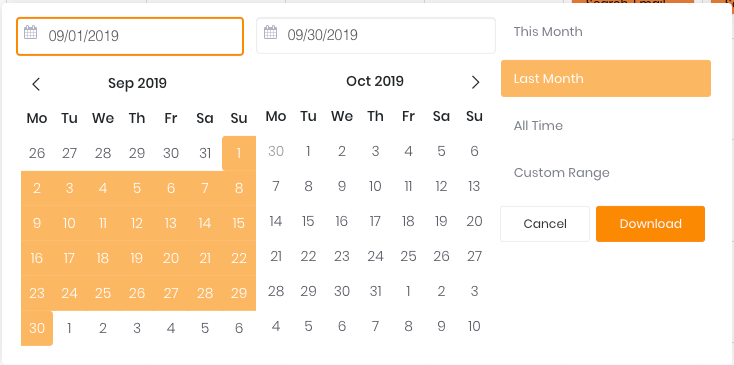This screenshot has height=365, width=734.
Task: Click the calendar icon in start date field
Action: (x=30, y=33)
